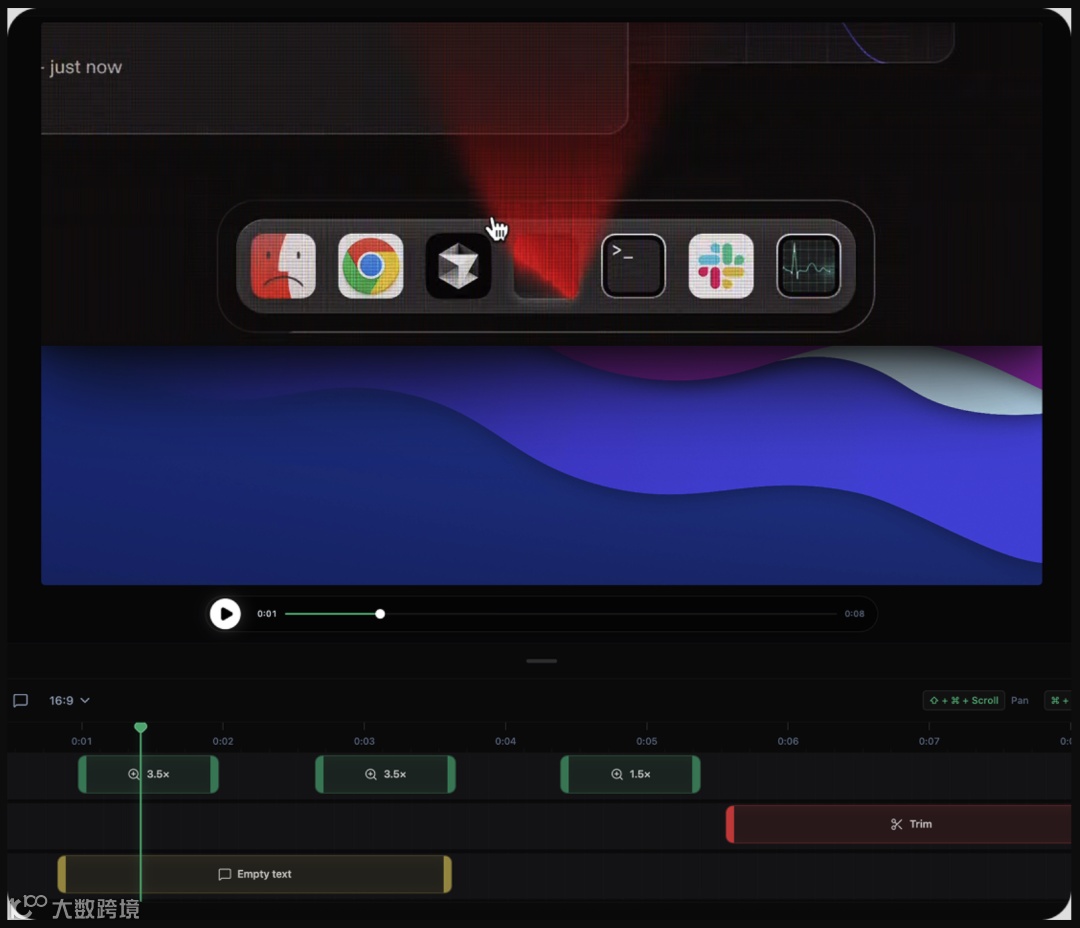1080x928 pixels.
Task: Play the video preview
Action: point(225,613)
